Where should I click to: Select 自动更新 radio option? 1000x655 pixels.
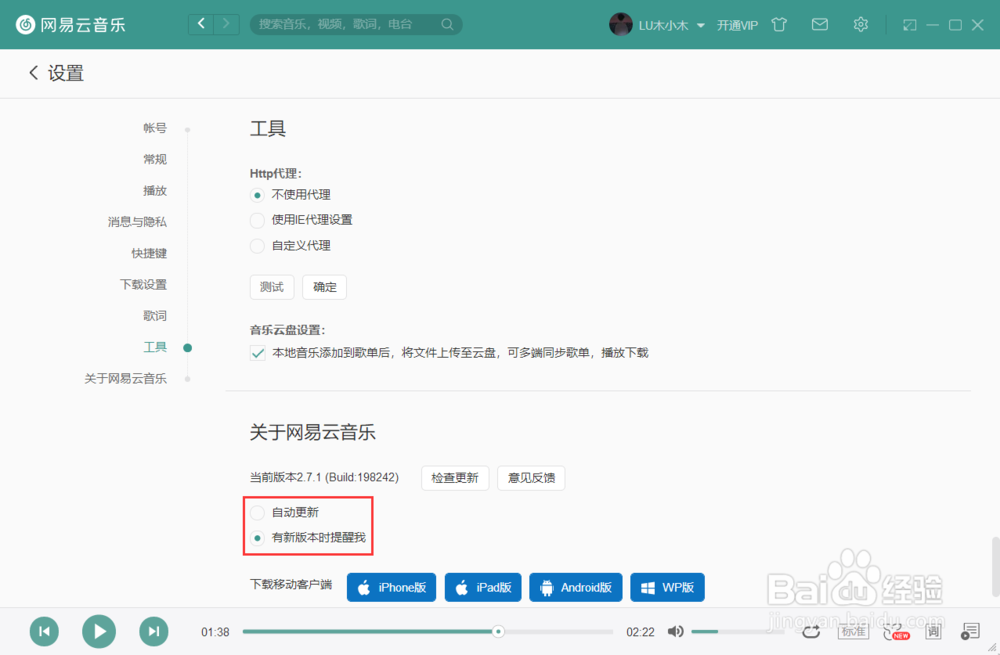click(257, 513)
